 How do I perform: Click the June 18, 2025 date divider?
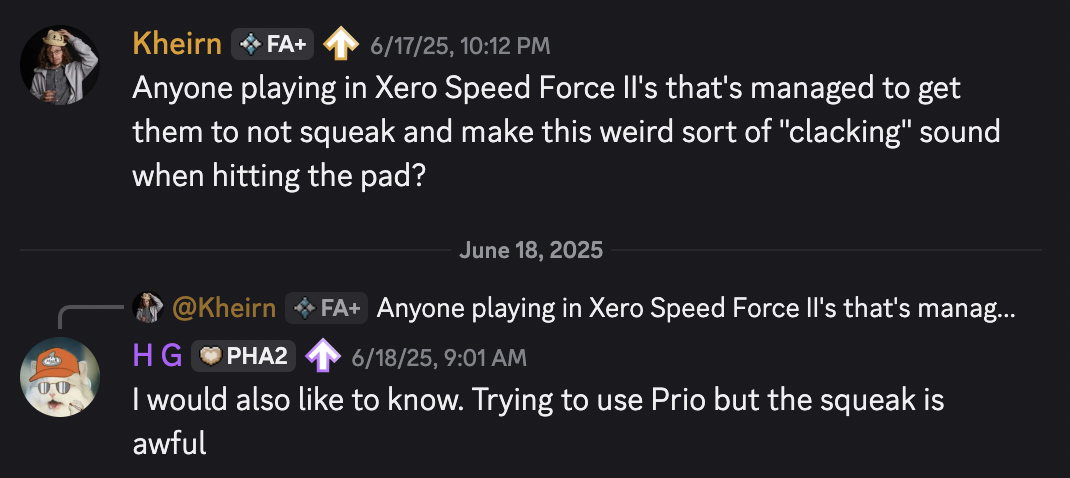coord(531,250)
